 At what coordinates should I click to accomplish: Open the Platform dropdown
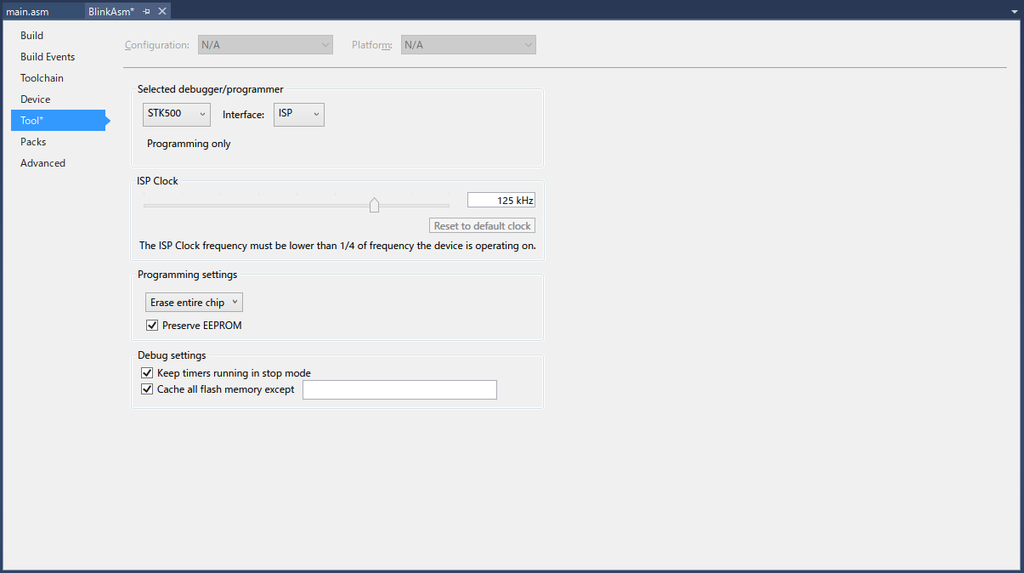pyautogui.click(x=468, y=44)
